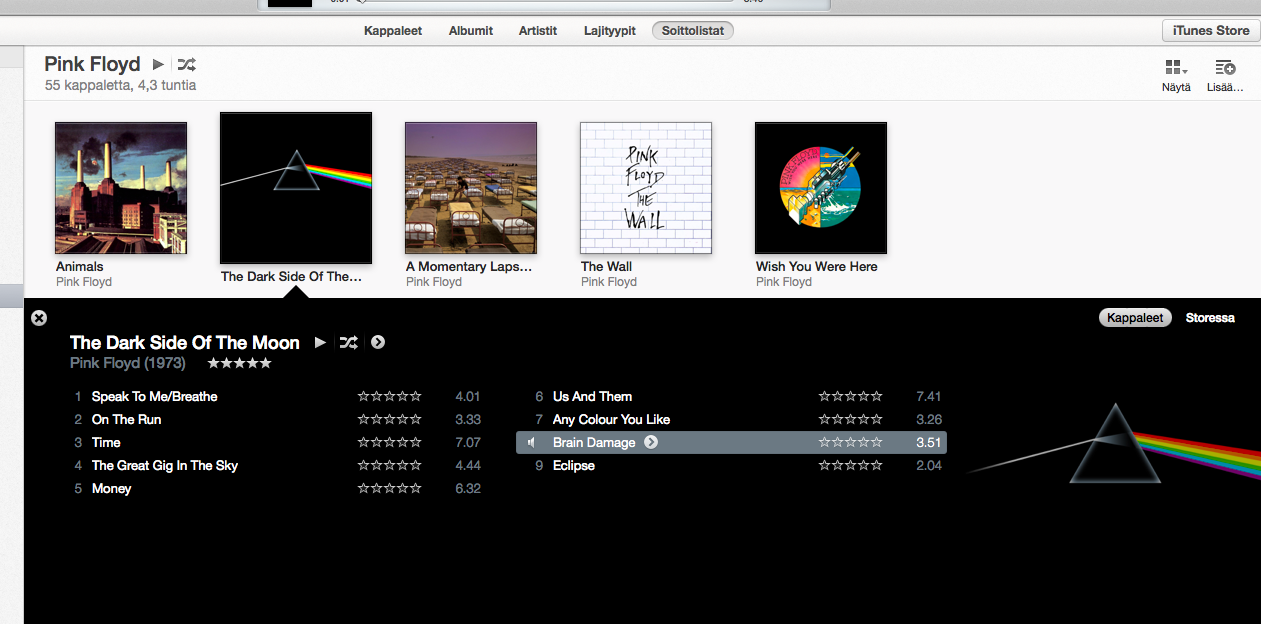
Task: Shuffle the Pink Floyd playlist
Action: (187, 64)
